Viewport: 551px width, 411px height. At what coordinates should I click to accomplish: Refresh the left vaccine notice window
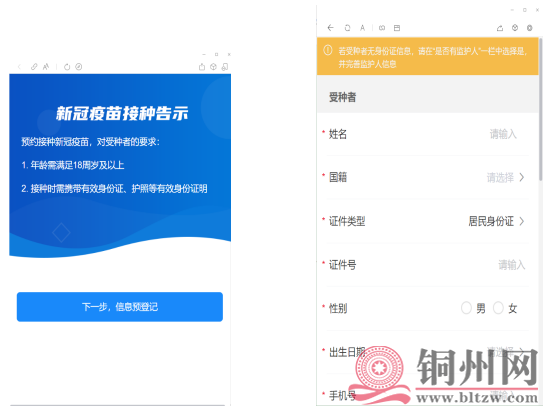click(x=67, y=67)
